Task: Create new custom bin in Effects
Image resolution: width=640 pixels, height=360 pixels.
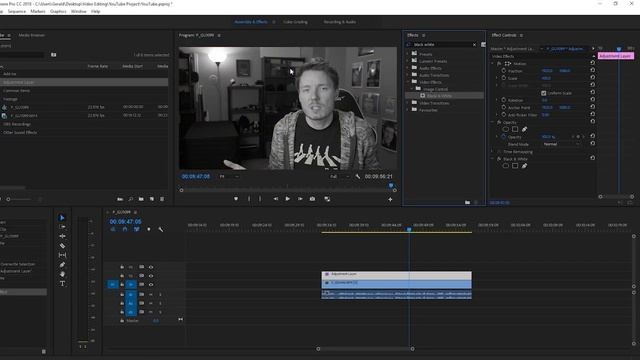Action: pyautogui.click(x=467, y=202)
